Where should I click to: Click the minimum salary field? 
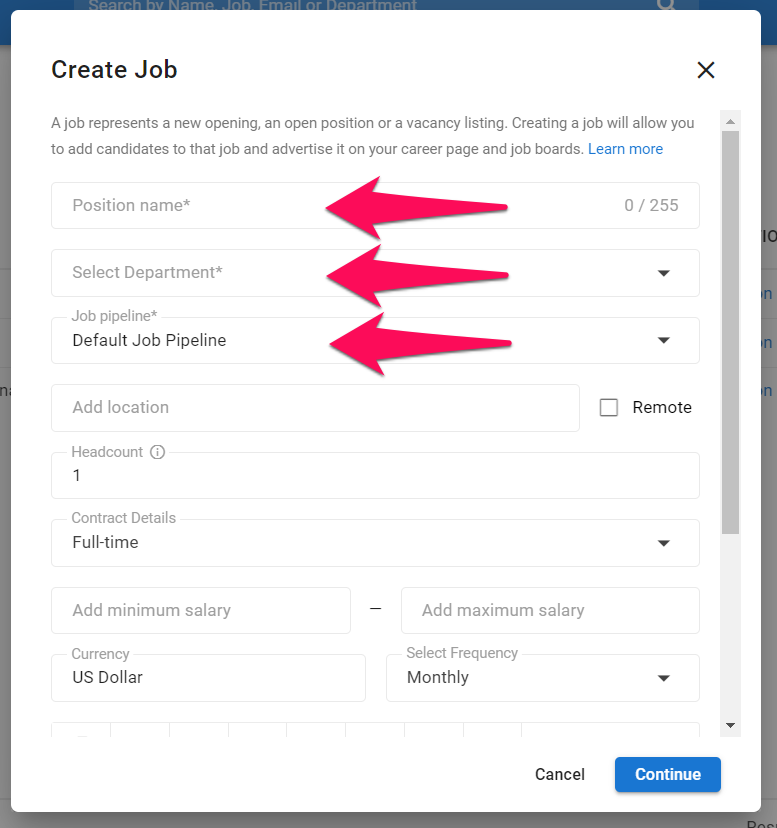pyautogui.click(x=200, y=610)
